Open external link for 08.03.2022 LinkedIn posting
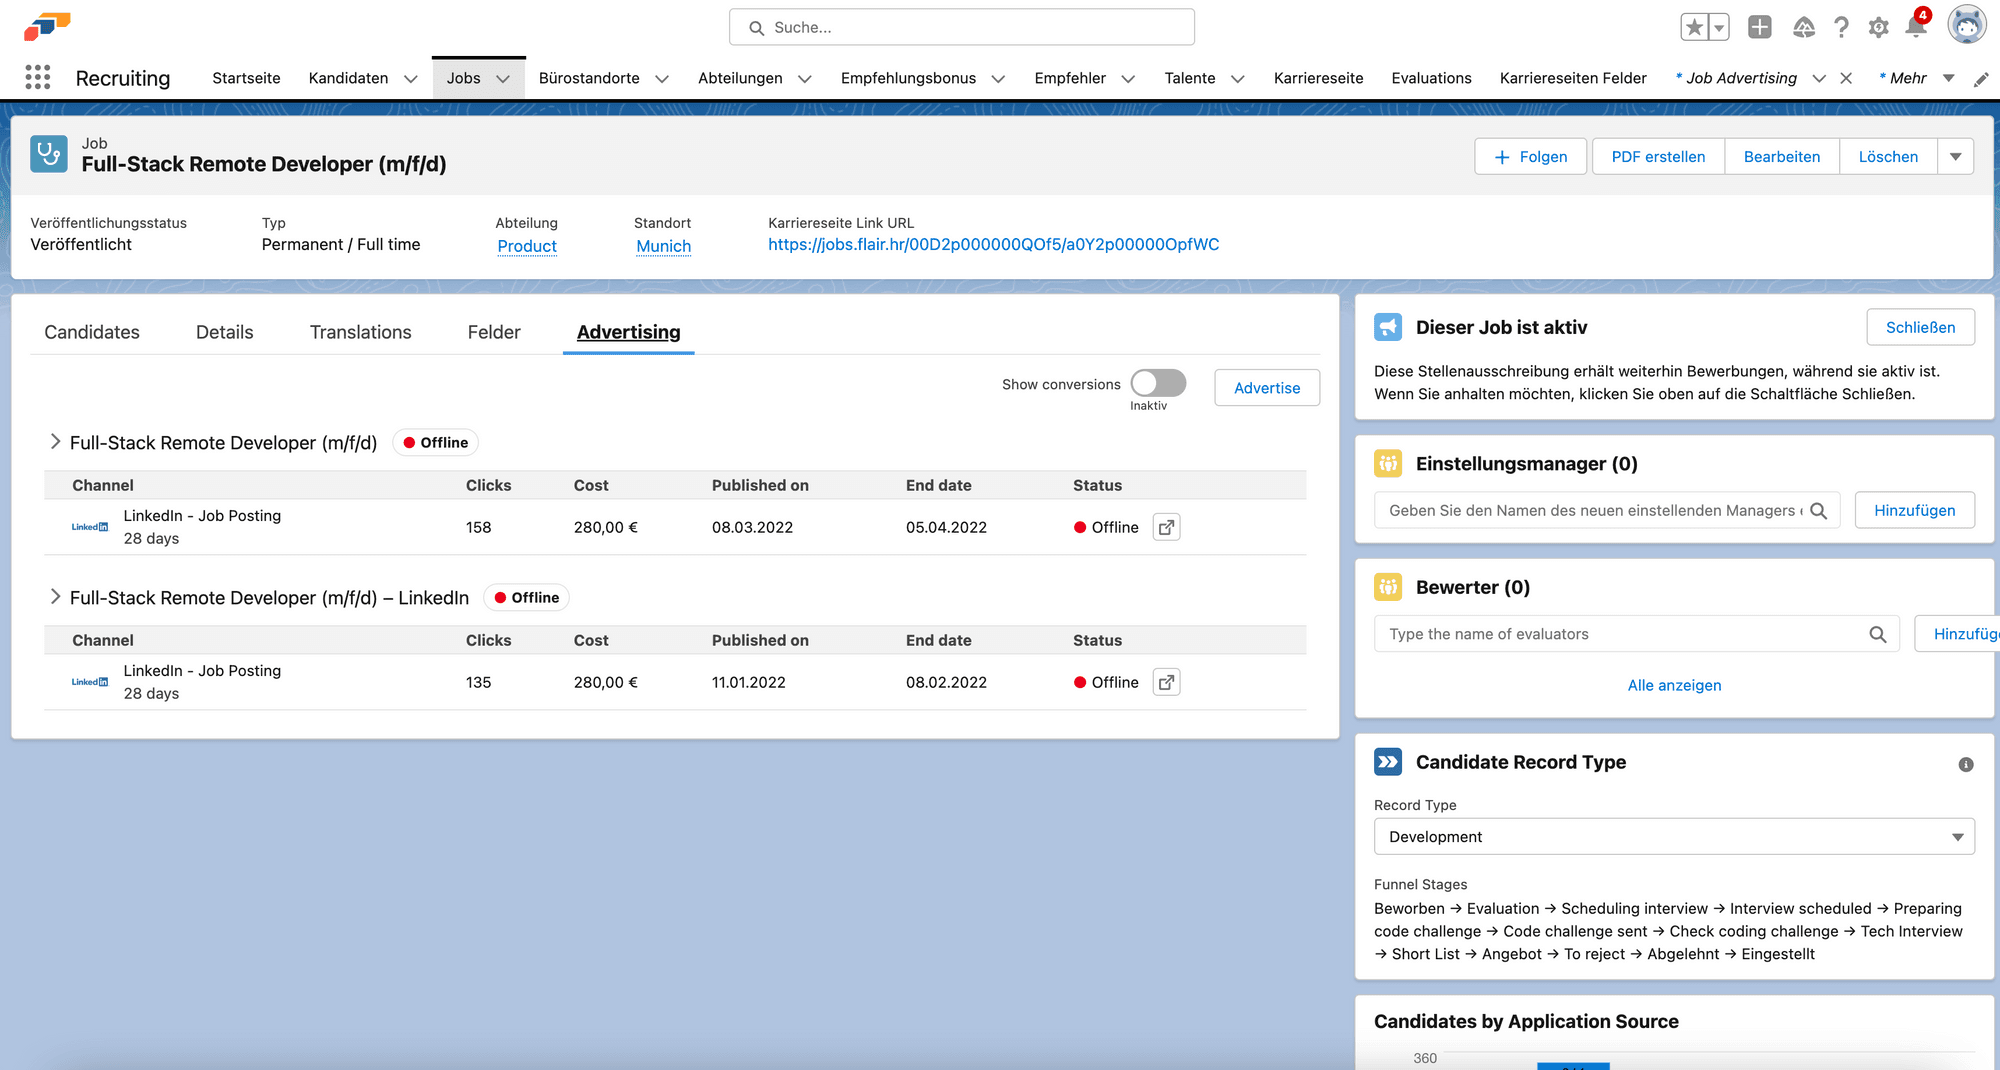Viewport: 2000px width, 1070px height. pos(1166,527)
